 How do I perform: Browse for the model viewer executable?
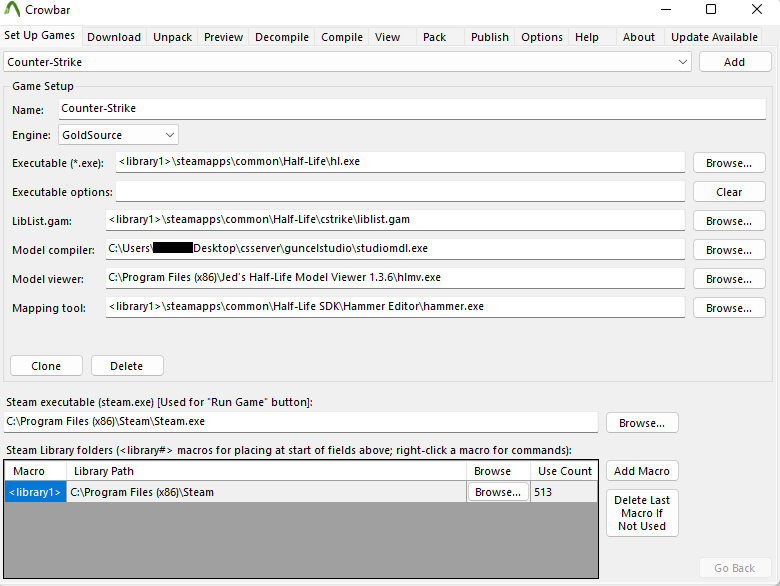(729, 279)
